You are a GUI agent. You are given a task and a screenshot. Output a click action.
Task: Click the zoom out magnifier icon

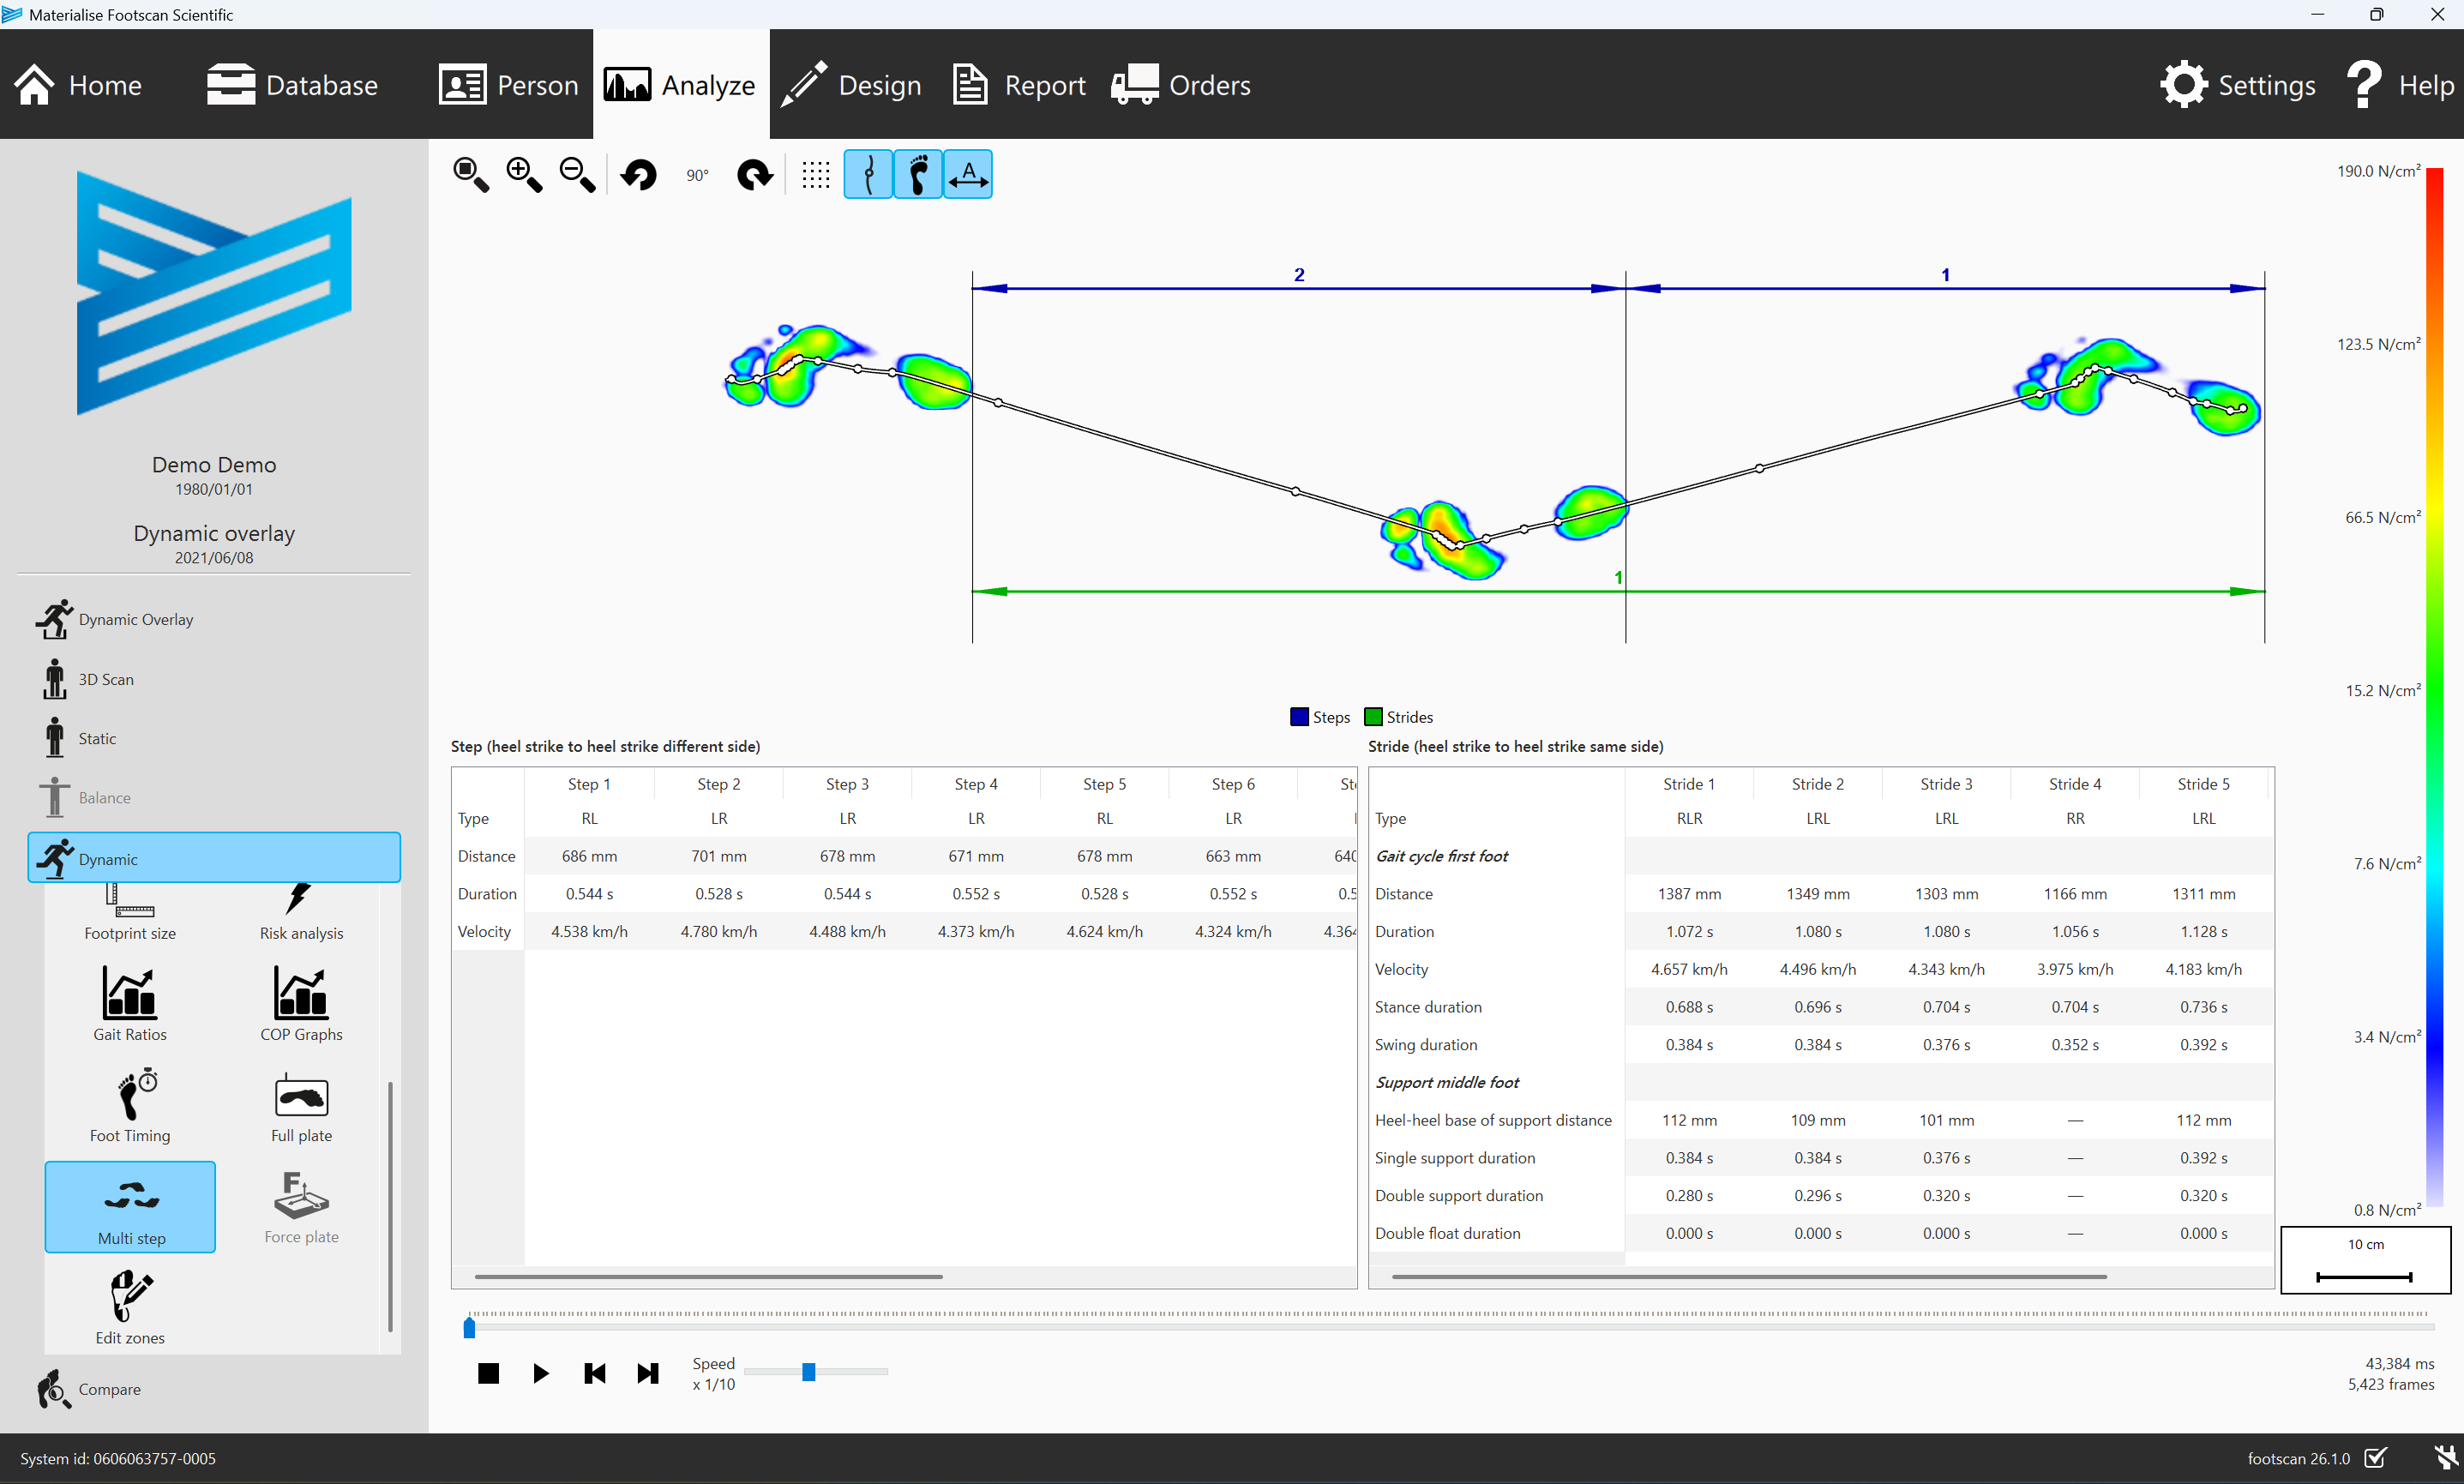click(x=577, y=175)
